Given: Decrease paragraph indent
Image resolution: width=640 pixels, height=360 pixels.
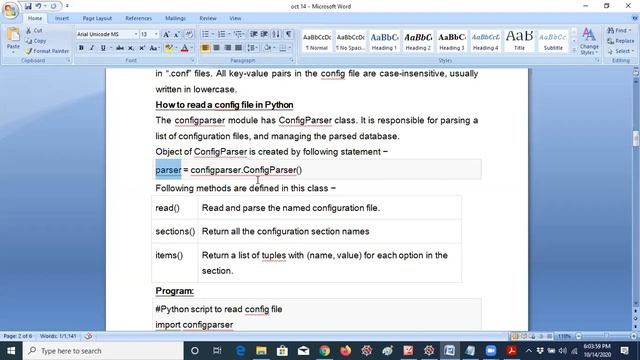Looking at the screenshot, I should 253,34.
